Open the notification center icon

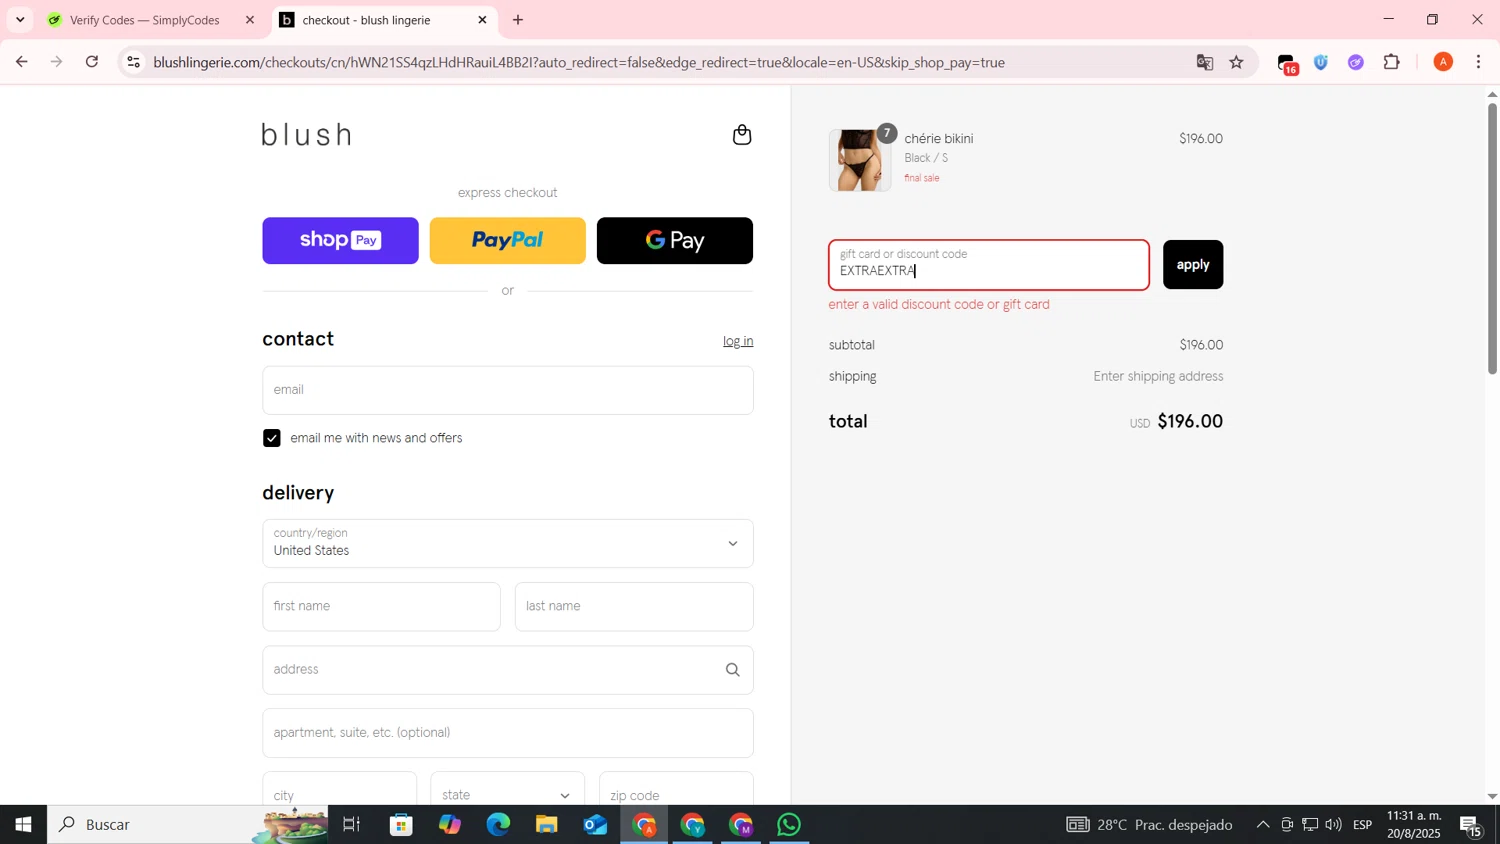(1472, 826)
